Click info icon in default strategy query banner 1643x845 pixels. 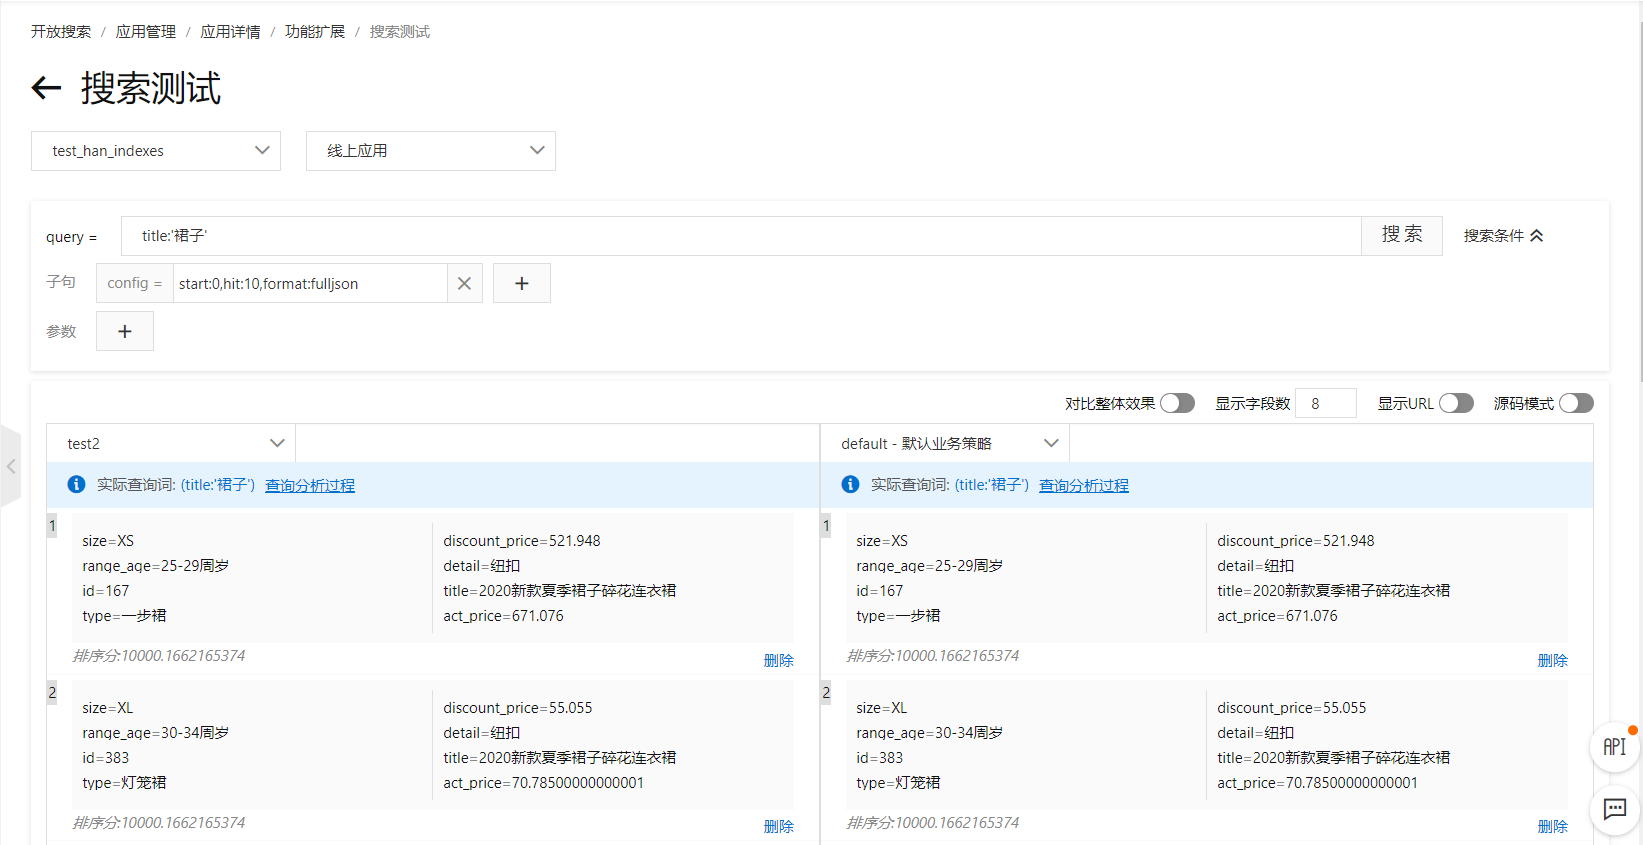[x=850, y=485]
